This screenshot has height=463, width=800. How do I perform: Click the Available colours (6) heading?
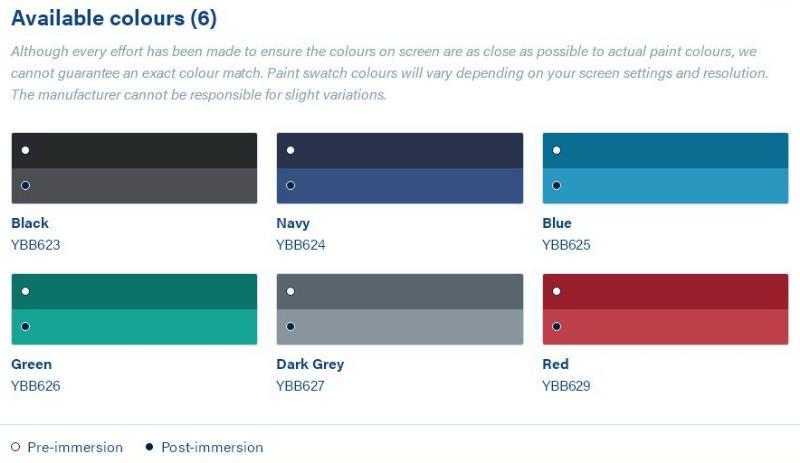(114, 18)
